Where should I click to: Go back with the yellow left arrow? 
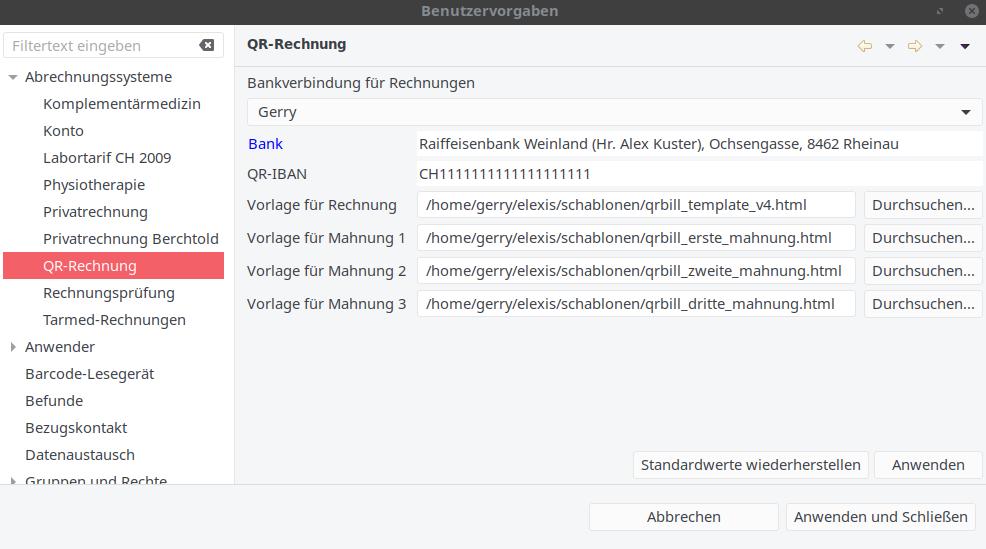865,46
